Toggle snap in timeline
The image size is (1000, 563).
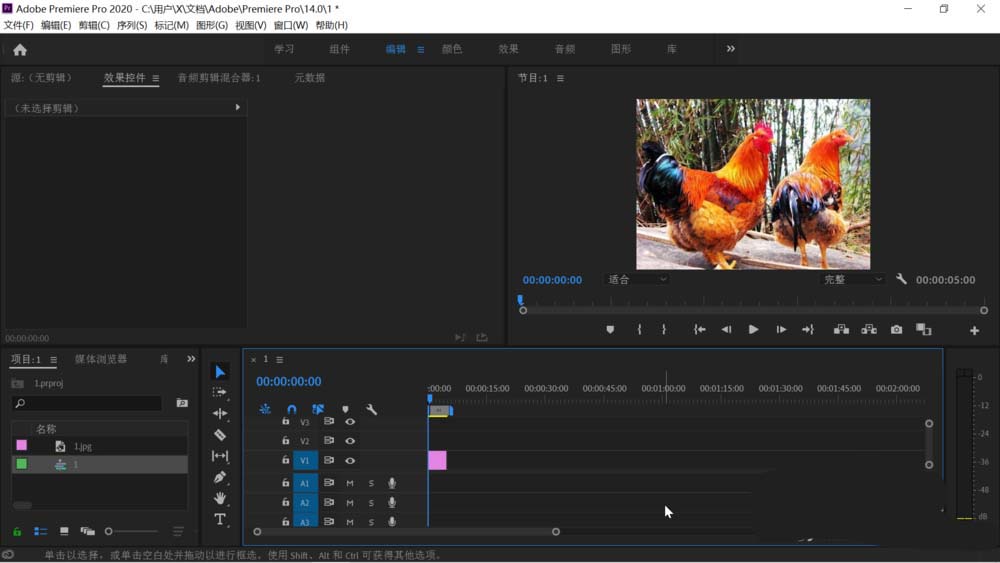point(291,409)
